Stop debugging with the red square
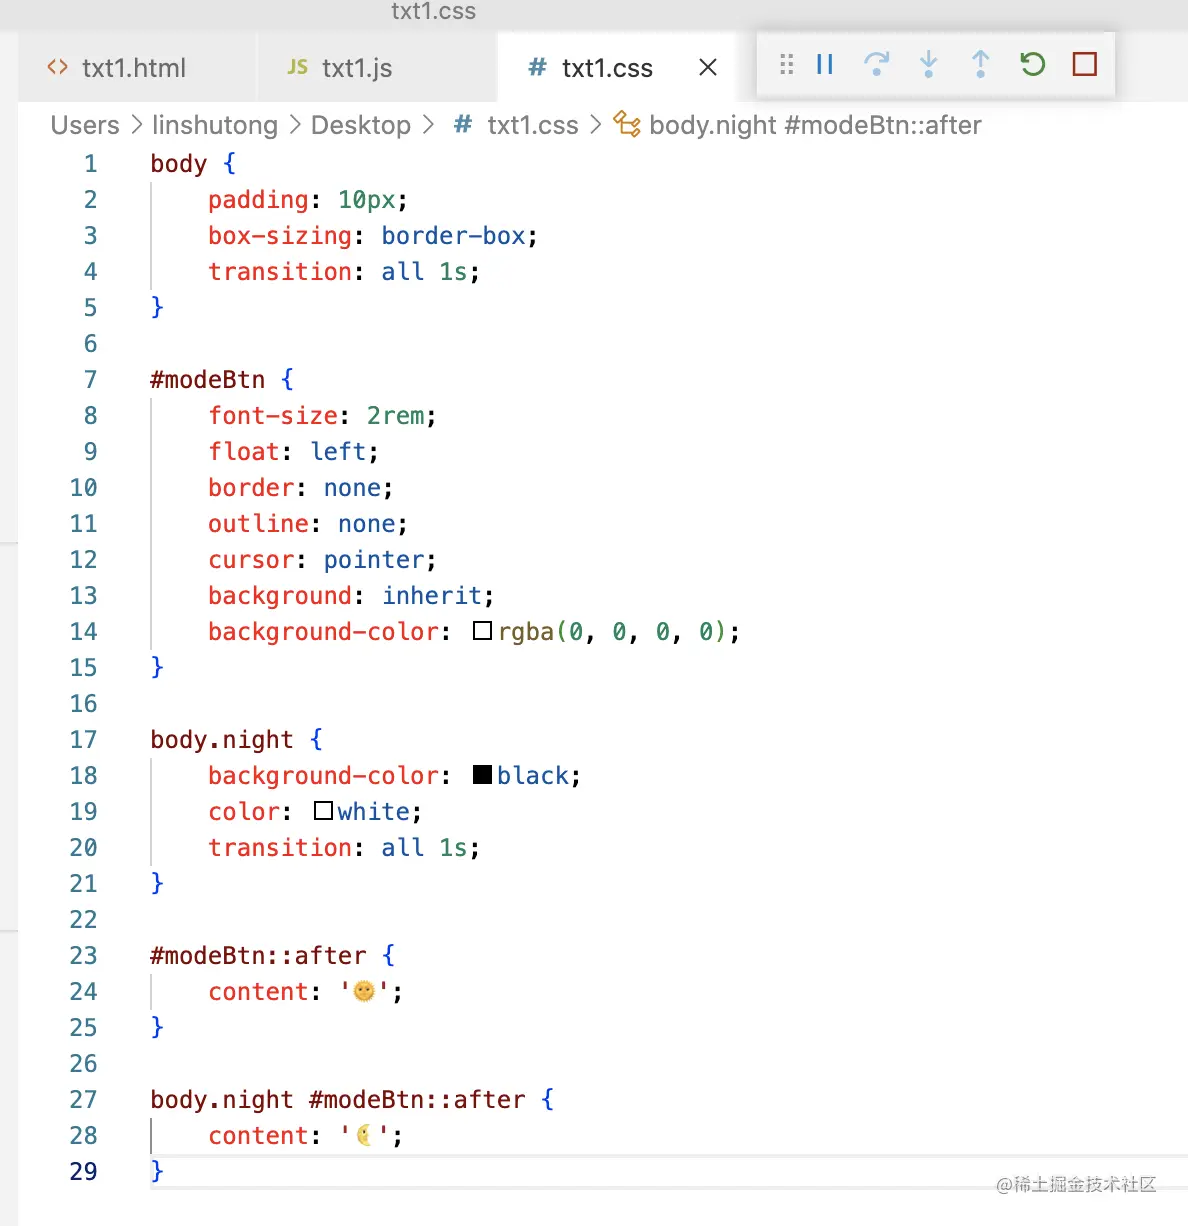Screen dimensions: 1188x1226 [1084, 65]
